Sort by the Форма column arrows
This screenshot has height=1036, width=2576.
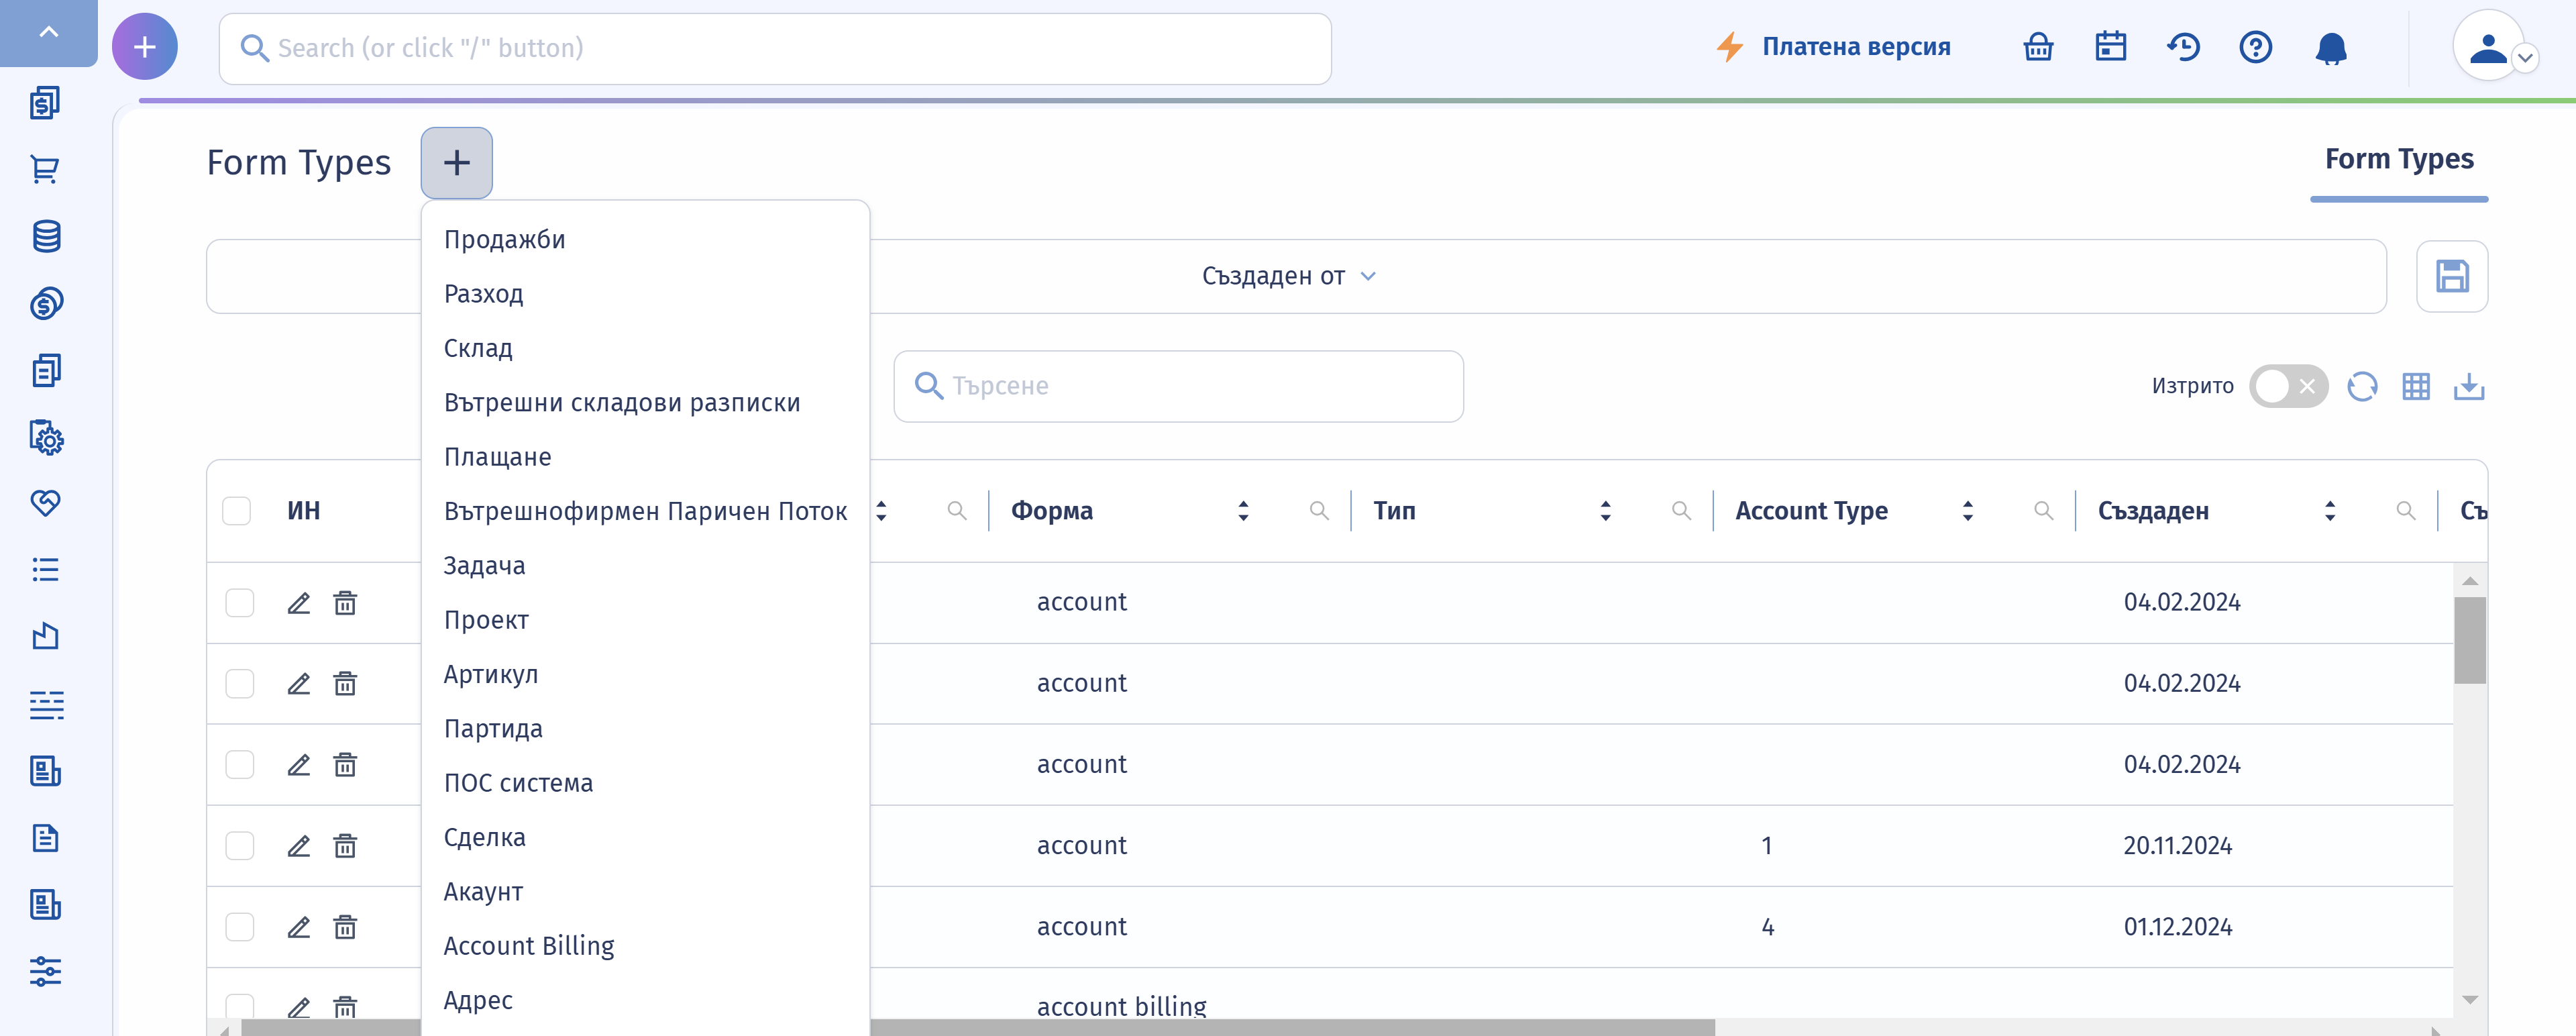tap(1243, 511)
